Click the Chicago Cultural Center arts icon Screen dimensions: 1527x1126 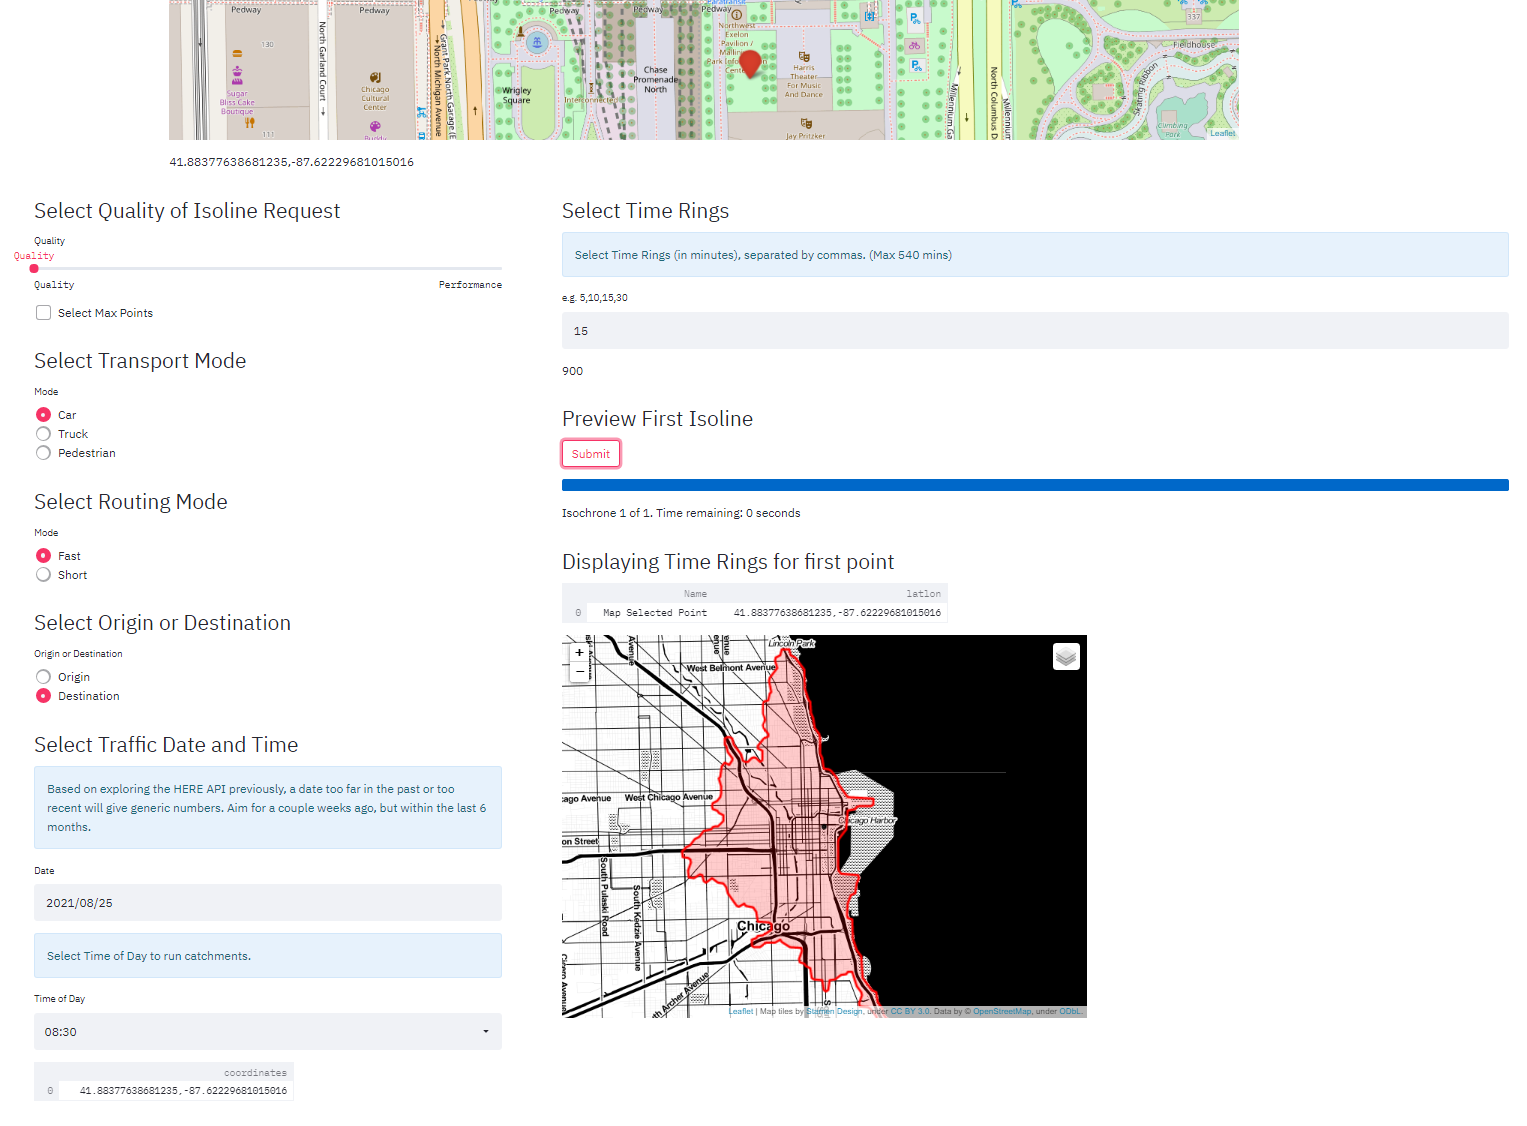[x=375, y=78]
